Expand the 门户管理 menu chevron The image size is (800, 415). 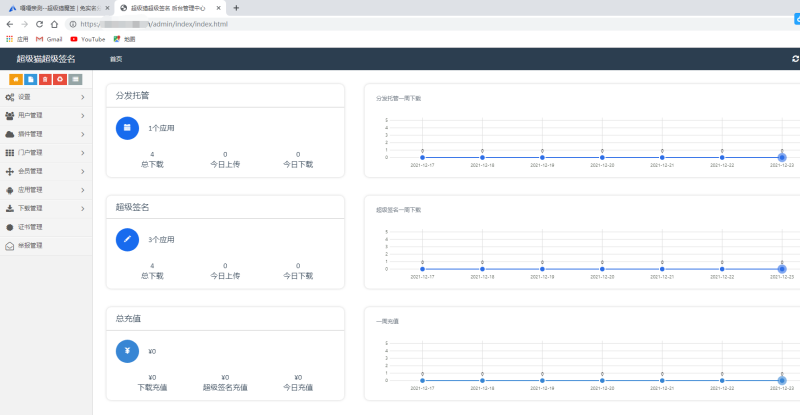click(83, 153)
